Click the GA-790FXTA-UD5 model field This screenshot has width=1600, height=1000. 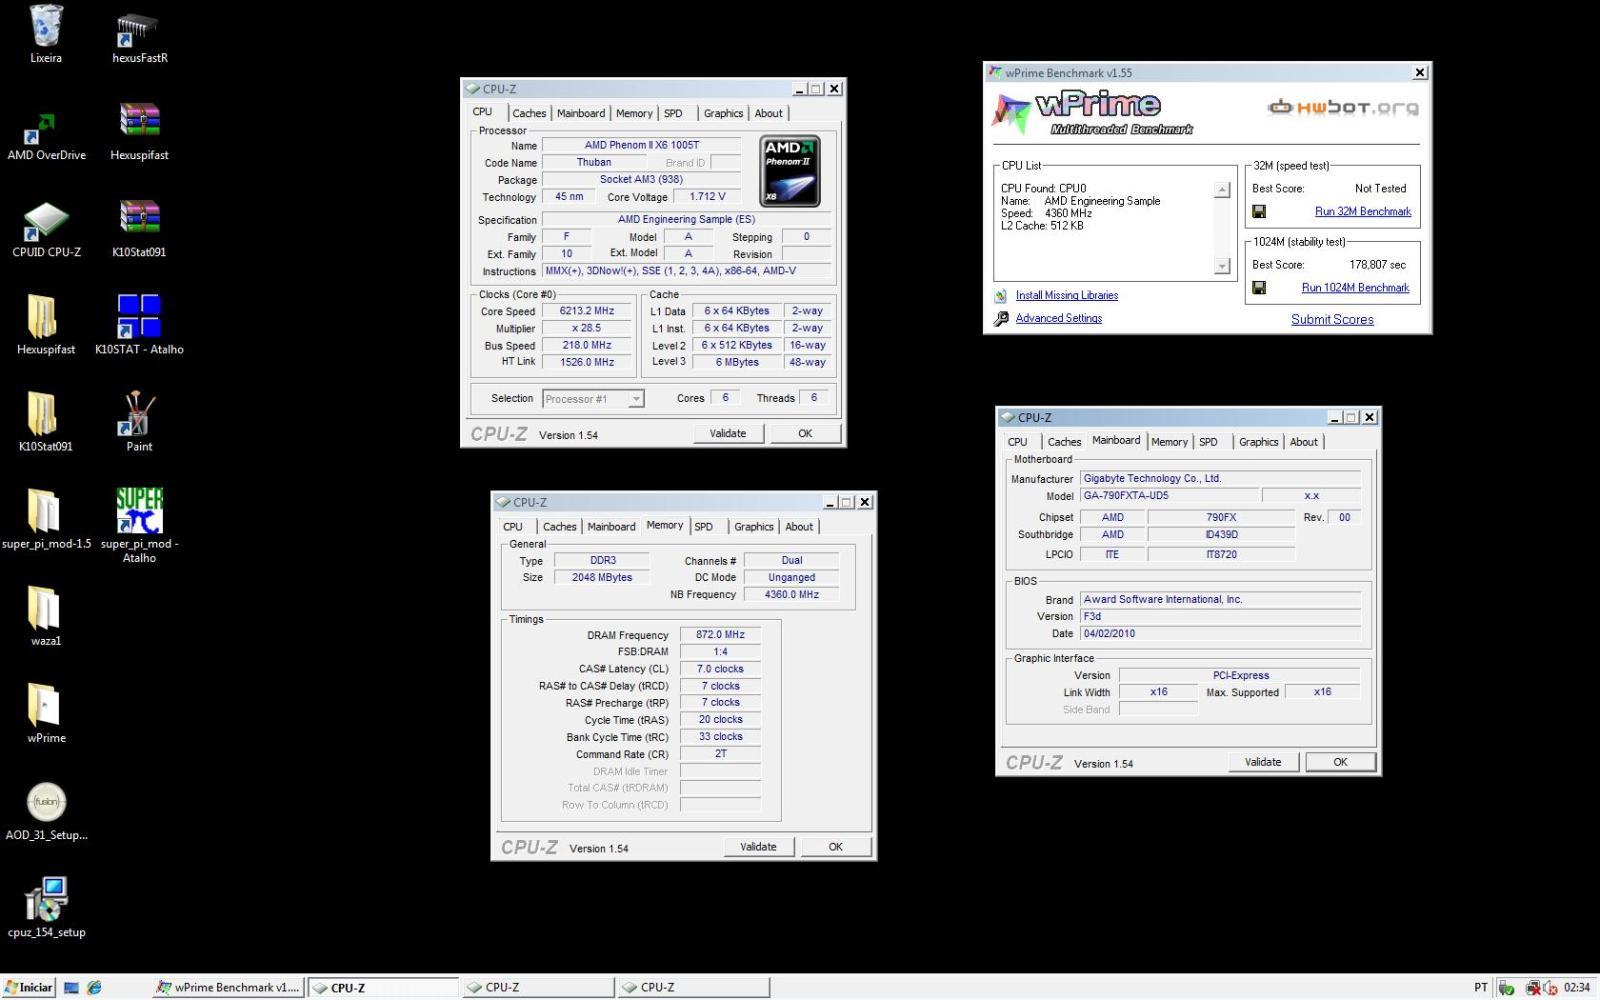pyautogui.click(x=1169, y=496)
